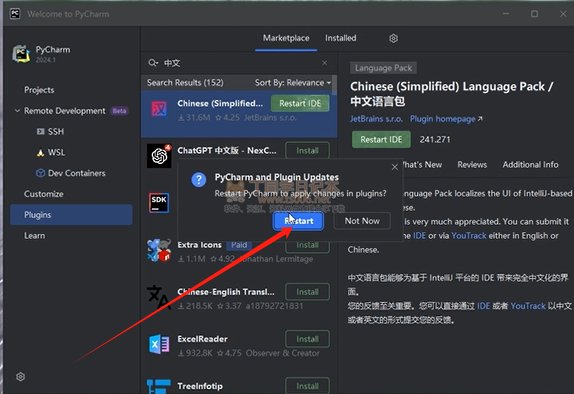Close the Plugin Updates dialog
This screenshot has width=574, height=394.
coord(395,167)
